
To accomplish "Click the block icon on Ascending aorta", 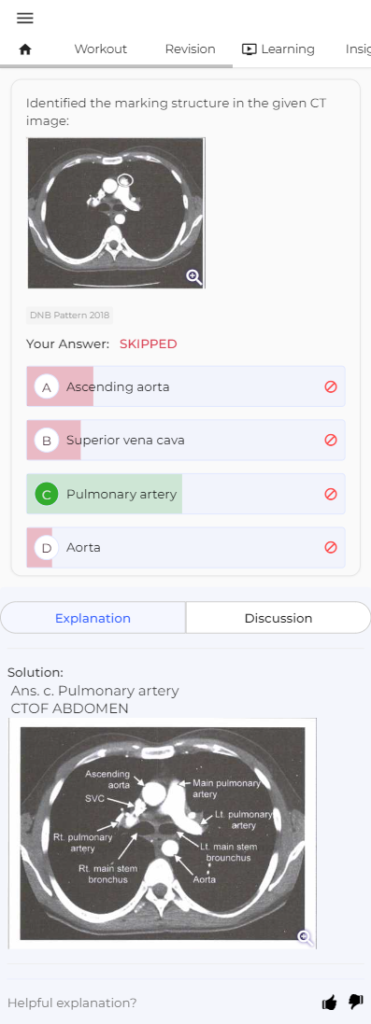I will click(x=331, y=387).
